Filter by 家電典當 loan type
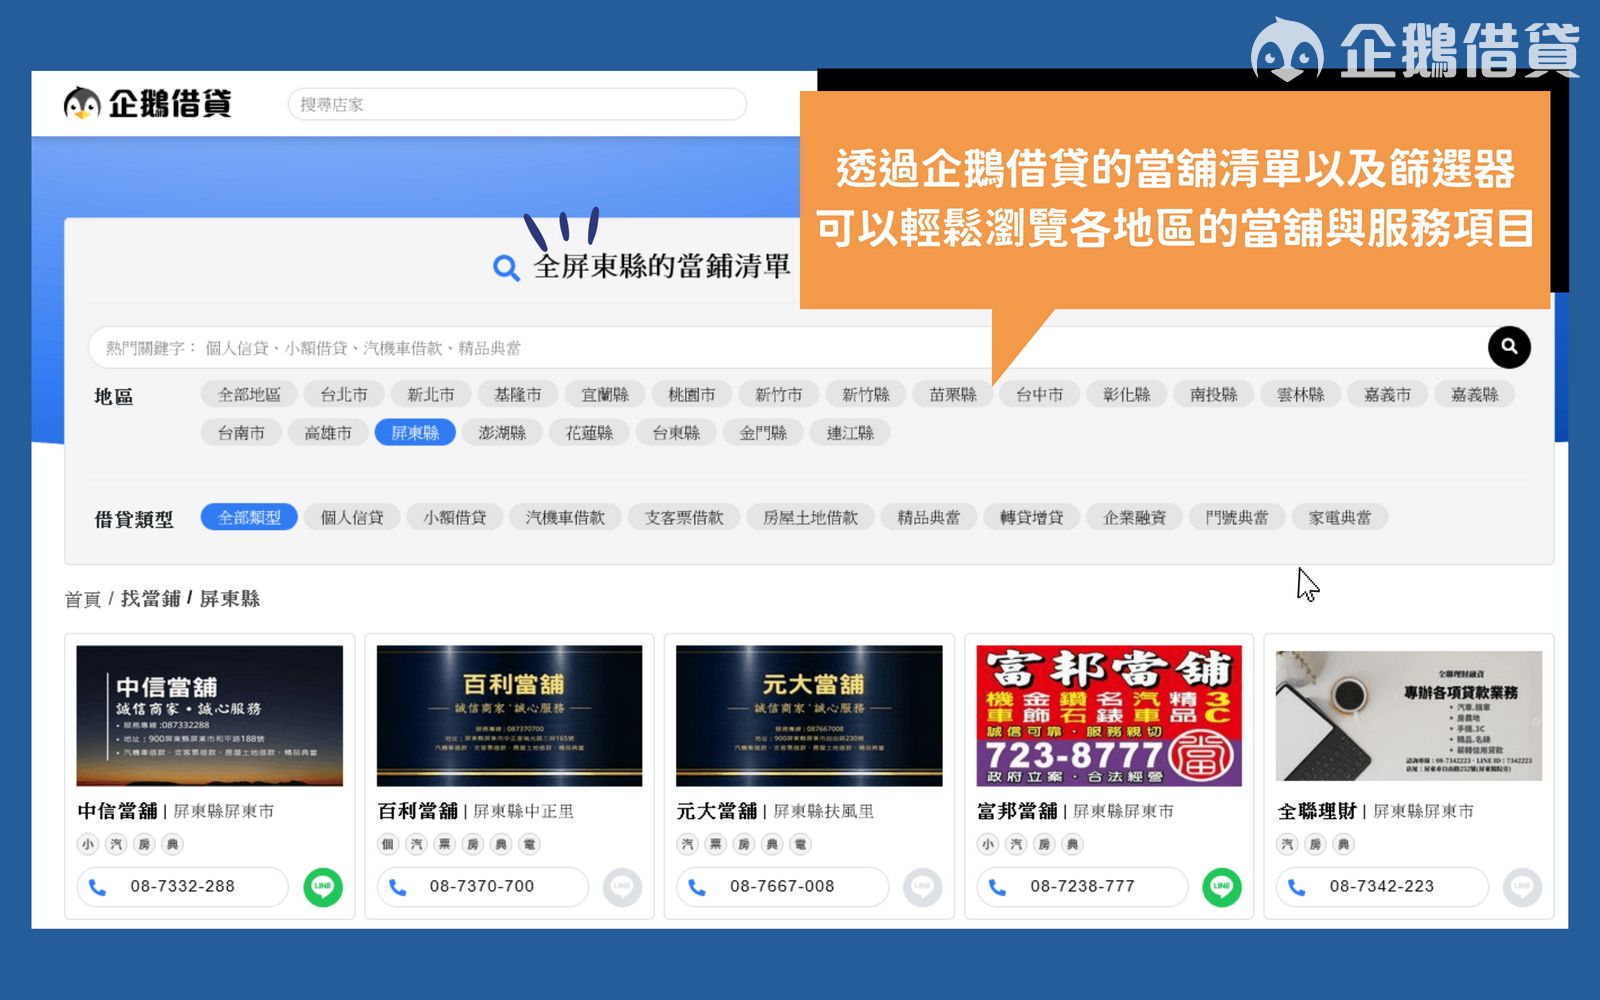 pyautogui.click(x=1340, y=517)
